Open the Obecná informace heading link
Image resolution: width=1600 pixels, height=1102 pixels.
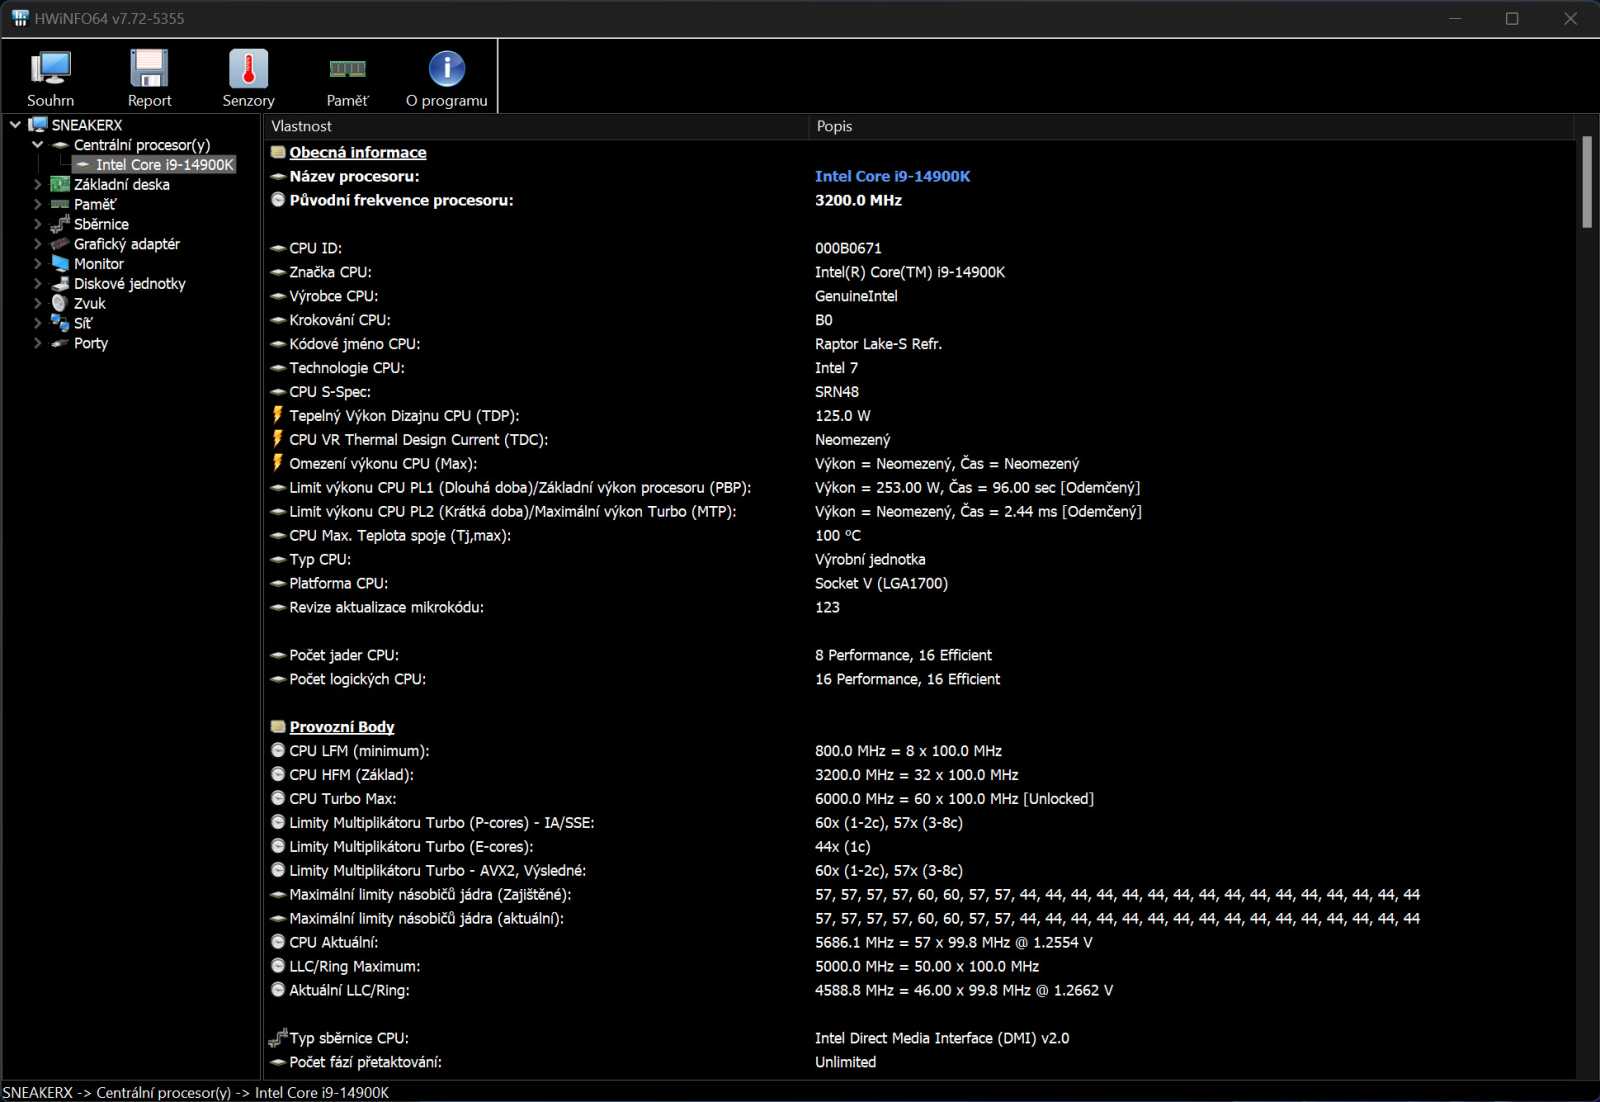click(358, 152)
